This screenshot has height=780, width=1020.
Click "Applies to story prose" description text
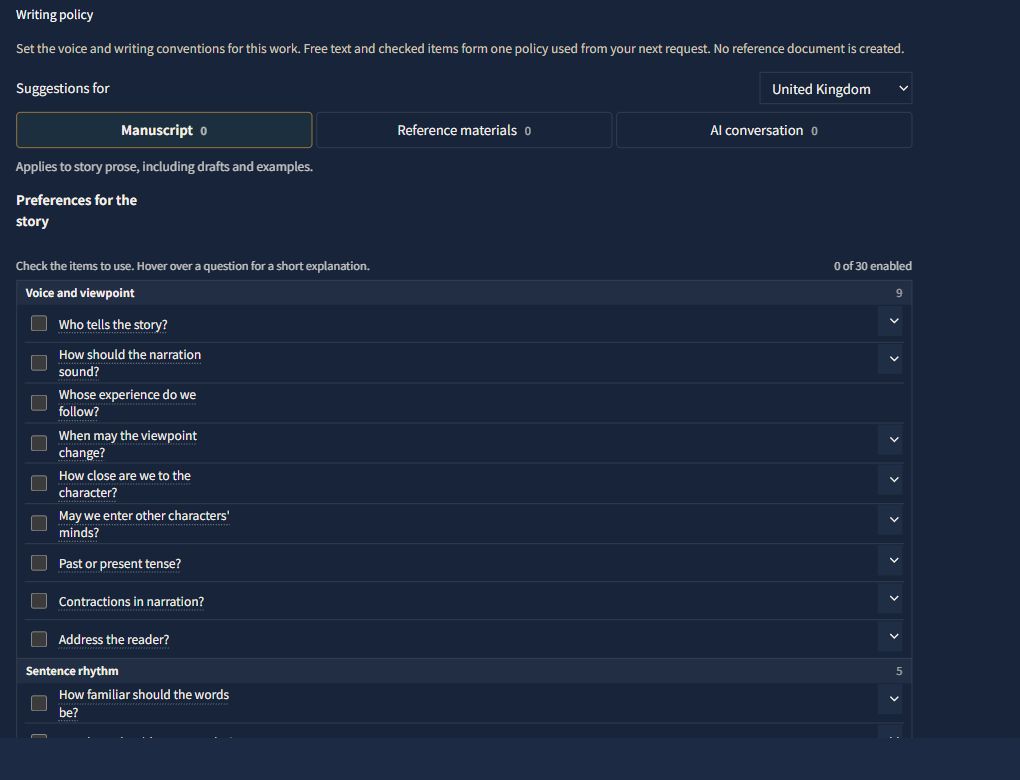coord(165,167)
